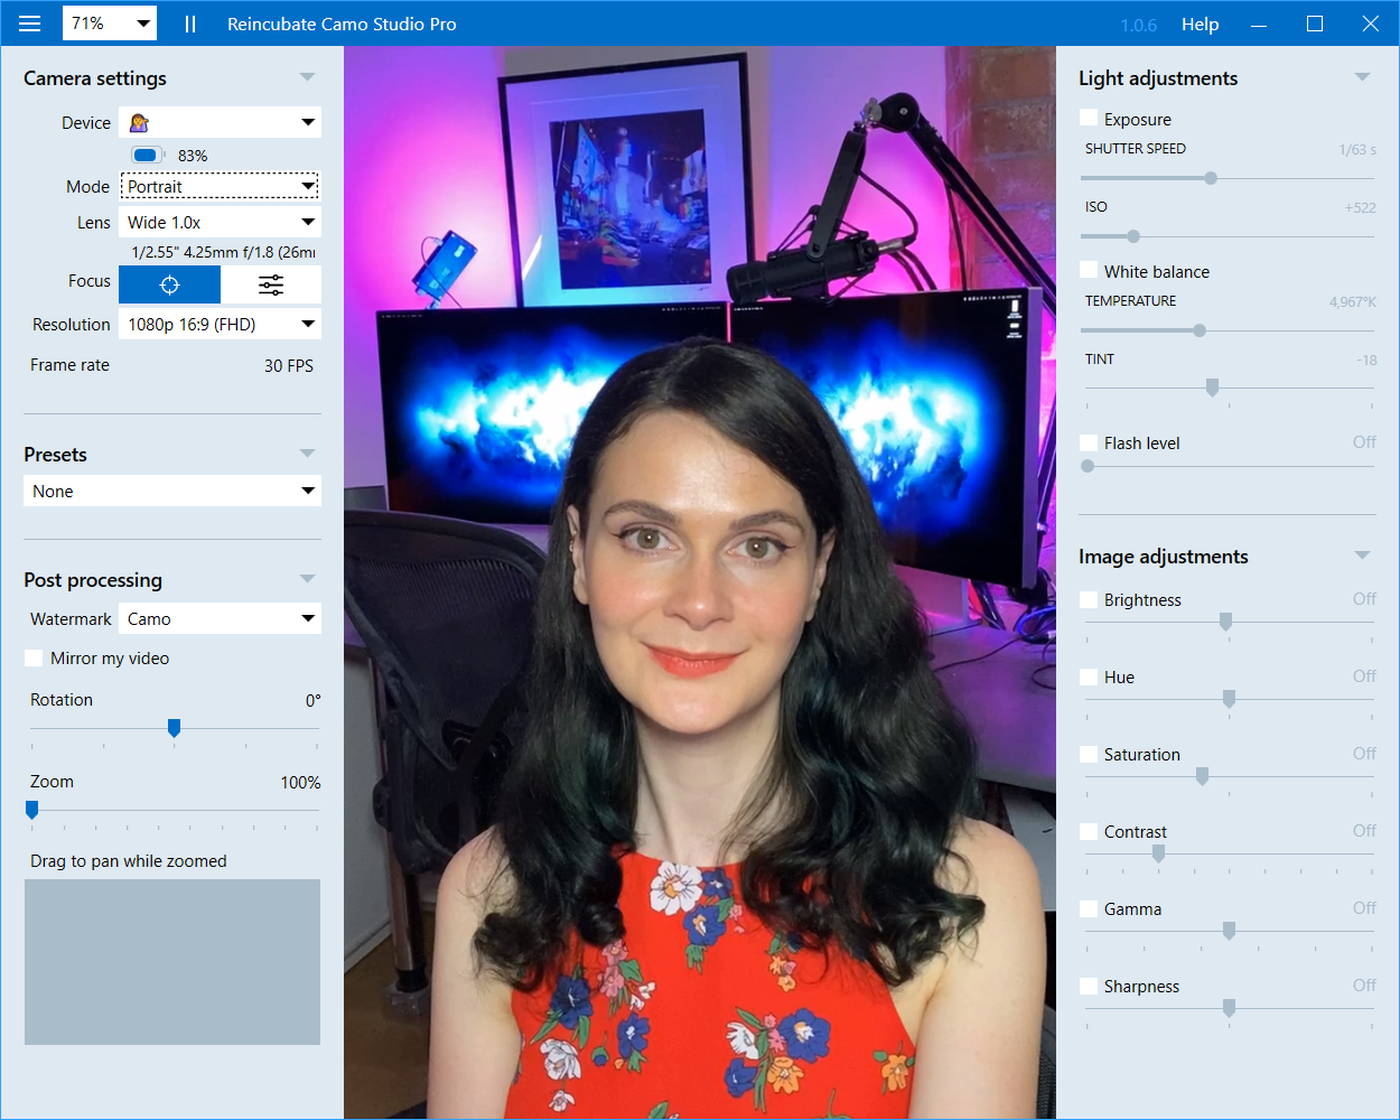This screenshot has height=1120, width=1400.
Task: Turn on the Brightness adjustment checkbox
Action: 1089,600
